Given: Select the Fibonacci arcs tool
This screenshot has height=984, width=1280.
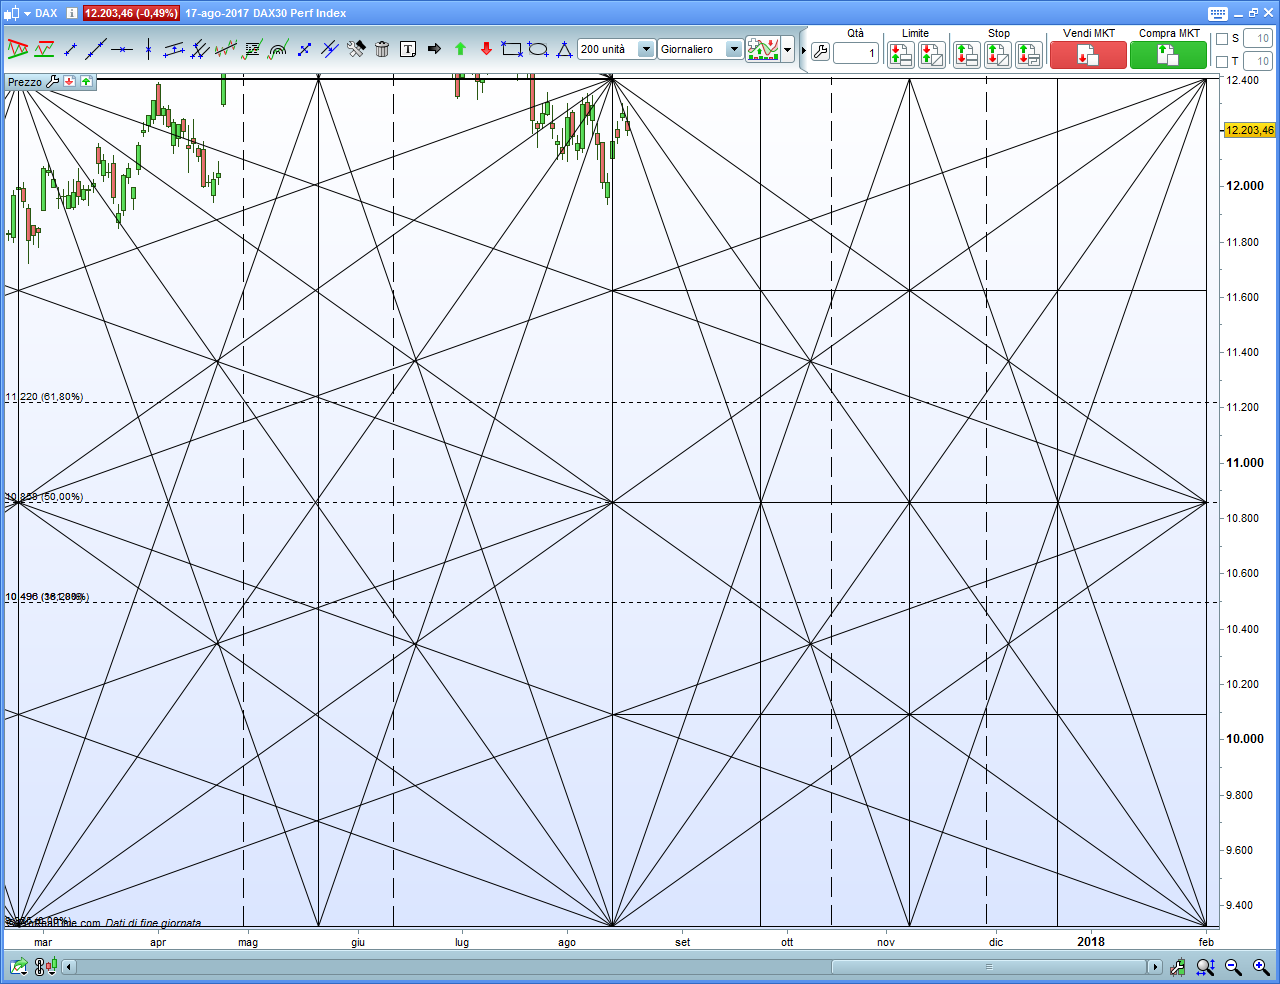Looking at the screenshot, I should click(278, 49).
